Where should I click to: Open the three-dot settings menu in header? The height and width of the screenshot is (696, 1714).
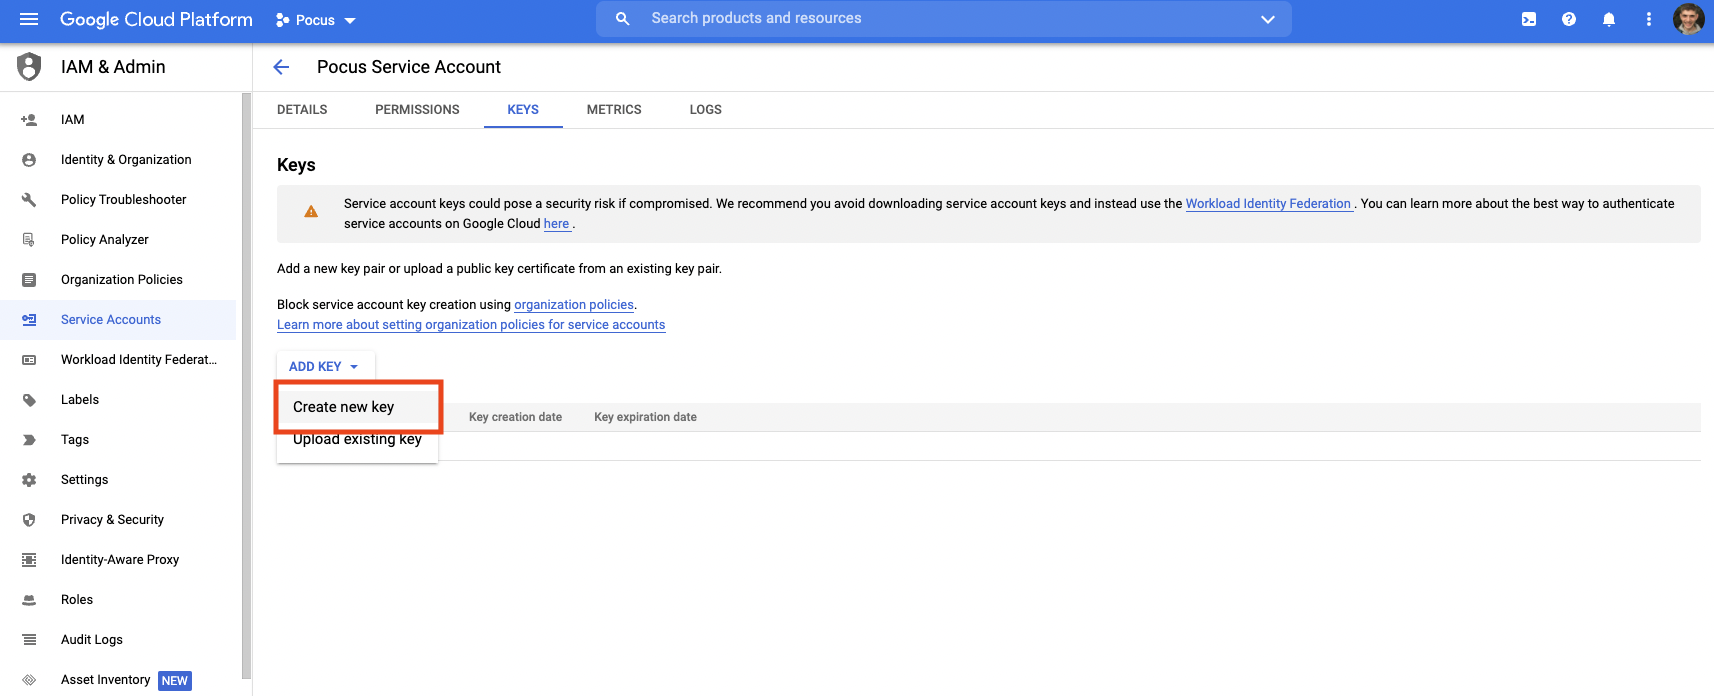click(1649, 19)
